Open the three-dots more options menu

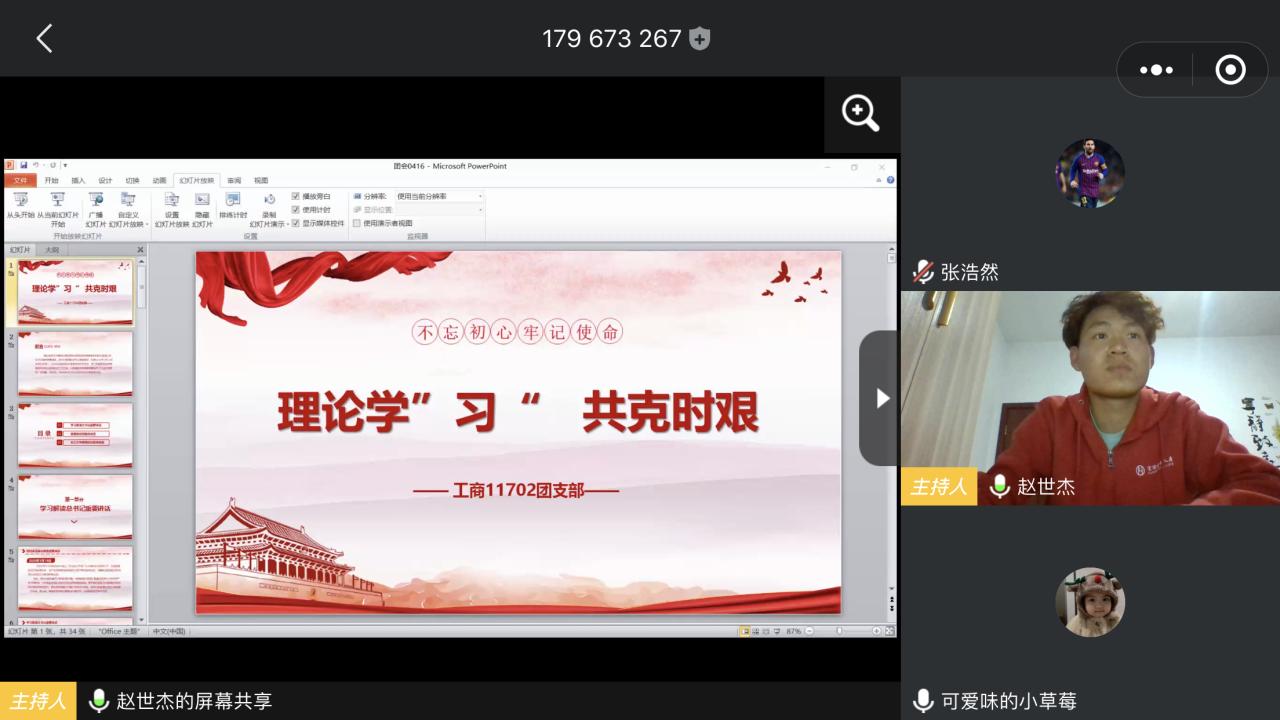click(1156, 69)
